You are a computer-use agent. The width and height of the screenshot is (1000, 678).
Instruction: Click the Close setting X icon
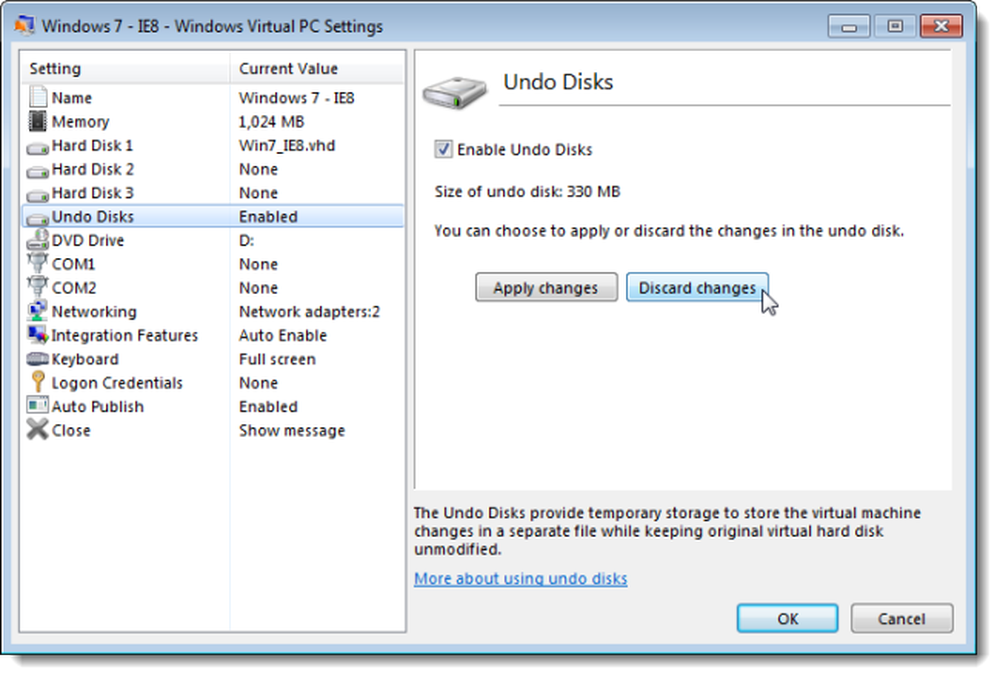coord(38,429)
